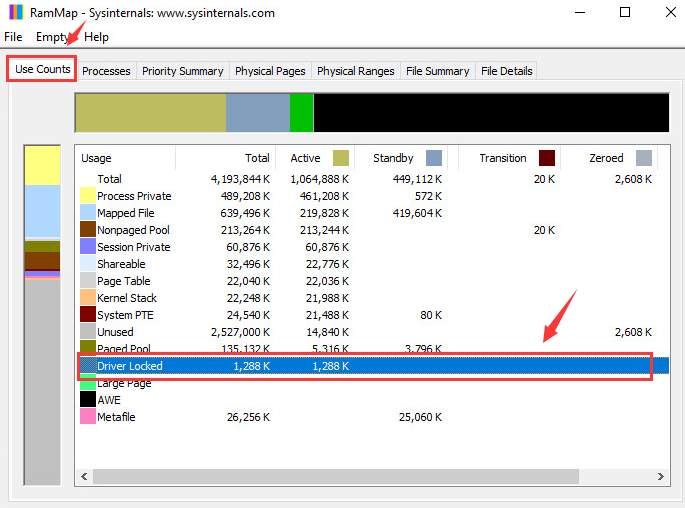Click the gray Unused color box
685x508 pixels.
click(x=88, y=332)
